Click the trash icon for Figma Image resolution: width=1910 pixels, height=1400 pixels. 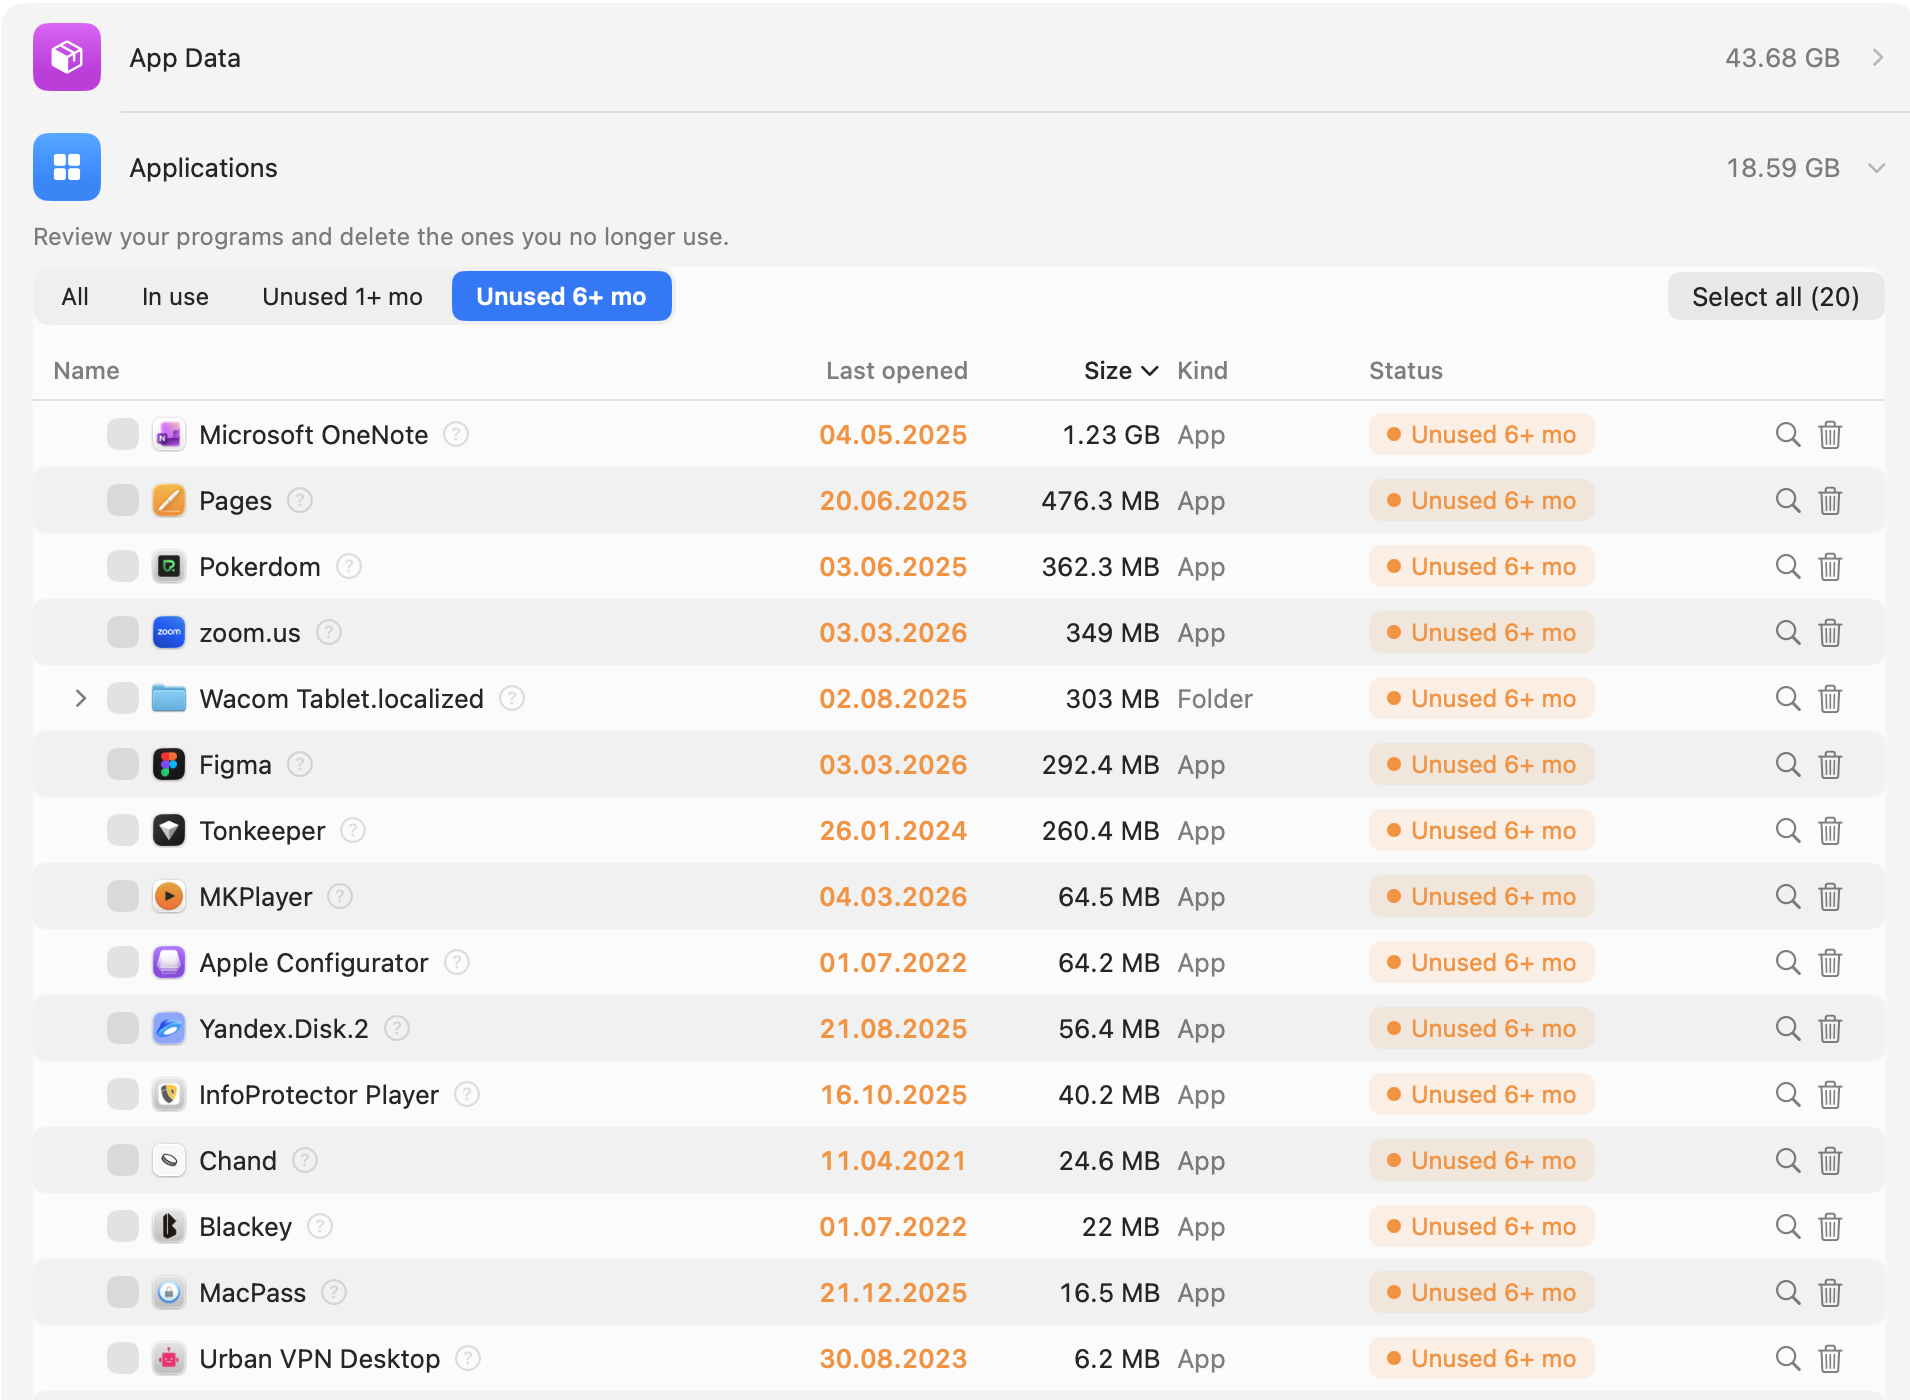tap(1830, 765)
